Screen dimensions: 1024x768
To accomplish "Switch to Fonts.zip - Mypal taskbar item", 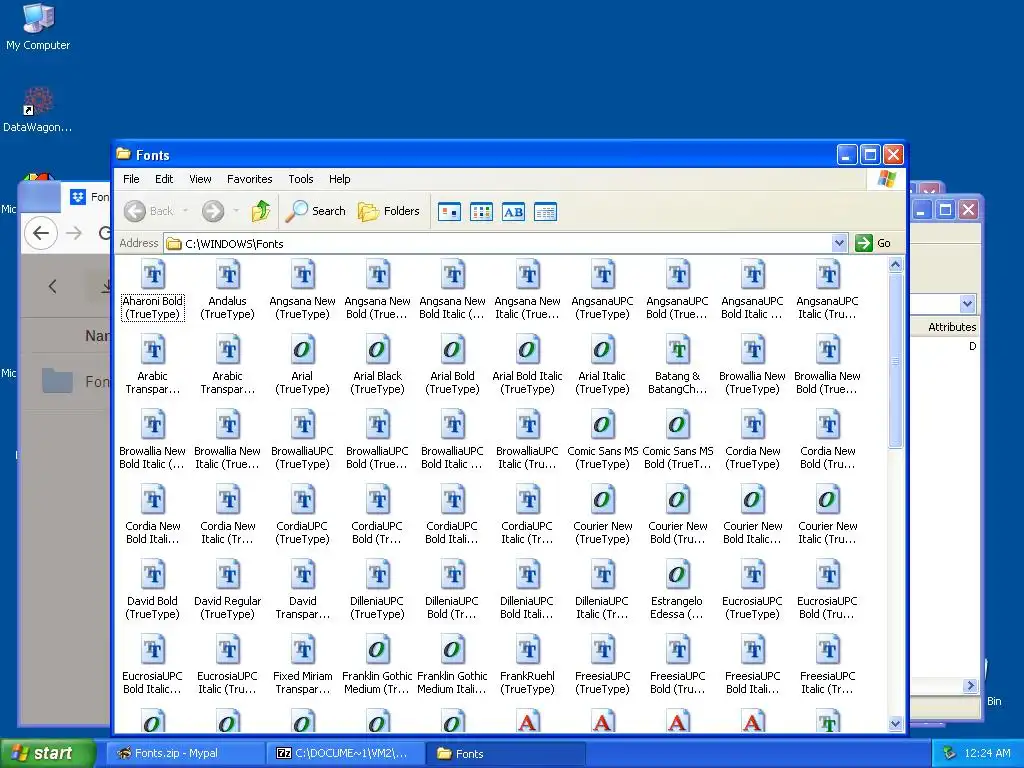I will (185, 753).
